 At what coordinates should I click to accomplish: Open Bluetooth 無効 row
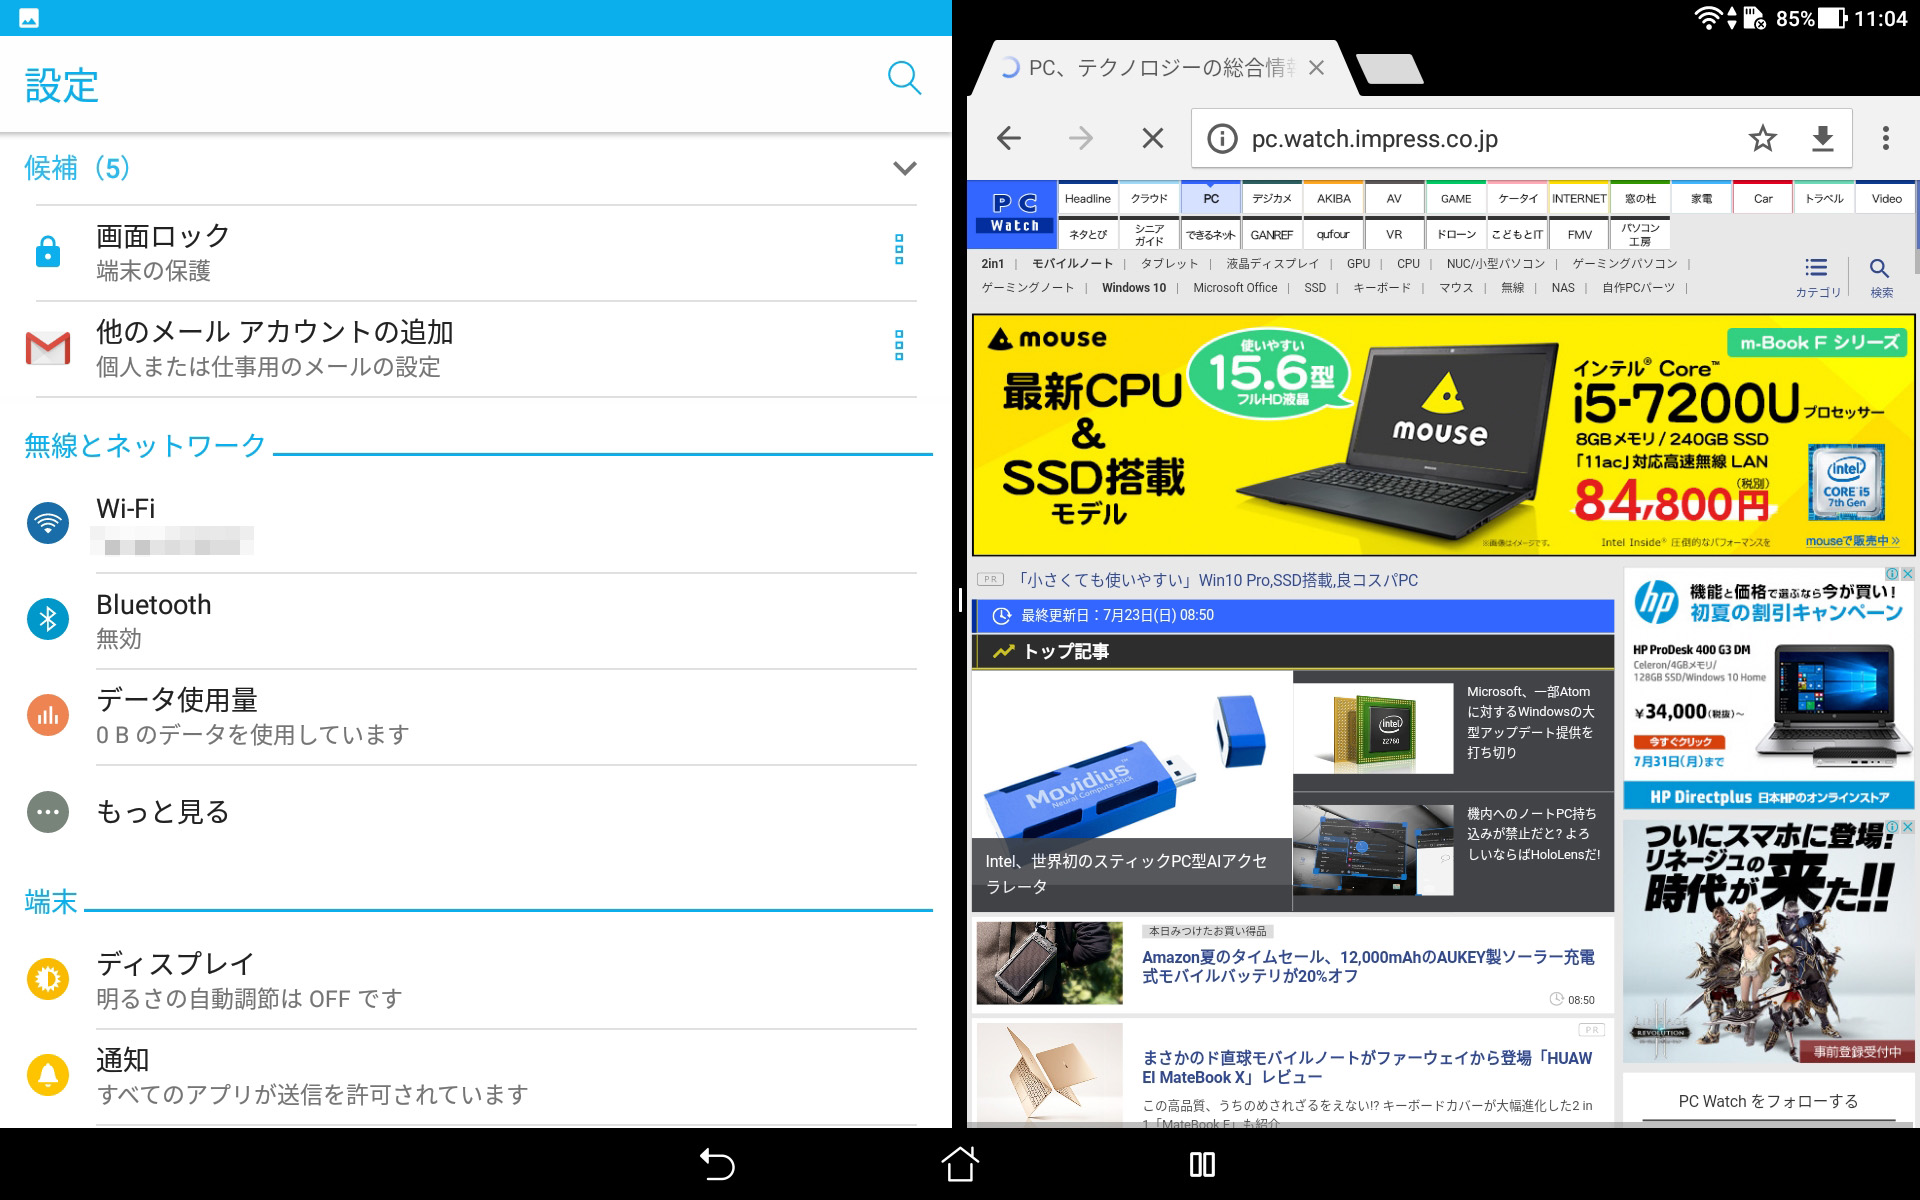[475, 620]
